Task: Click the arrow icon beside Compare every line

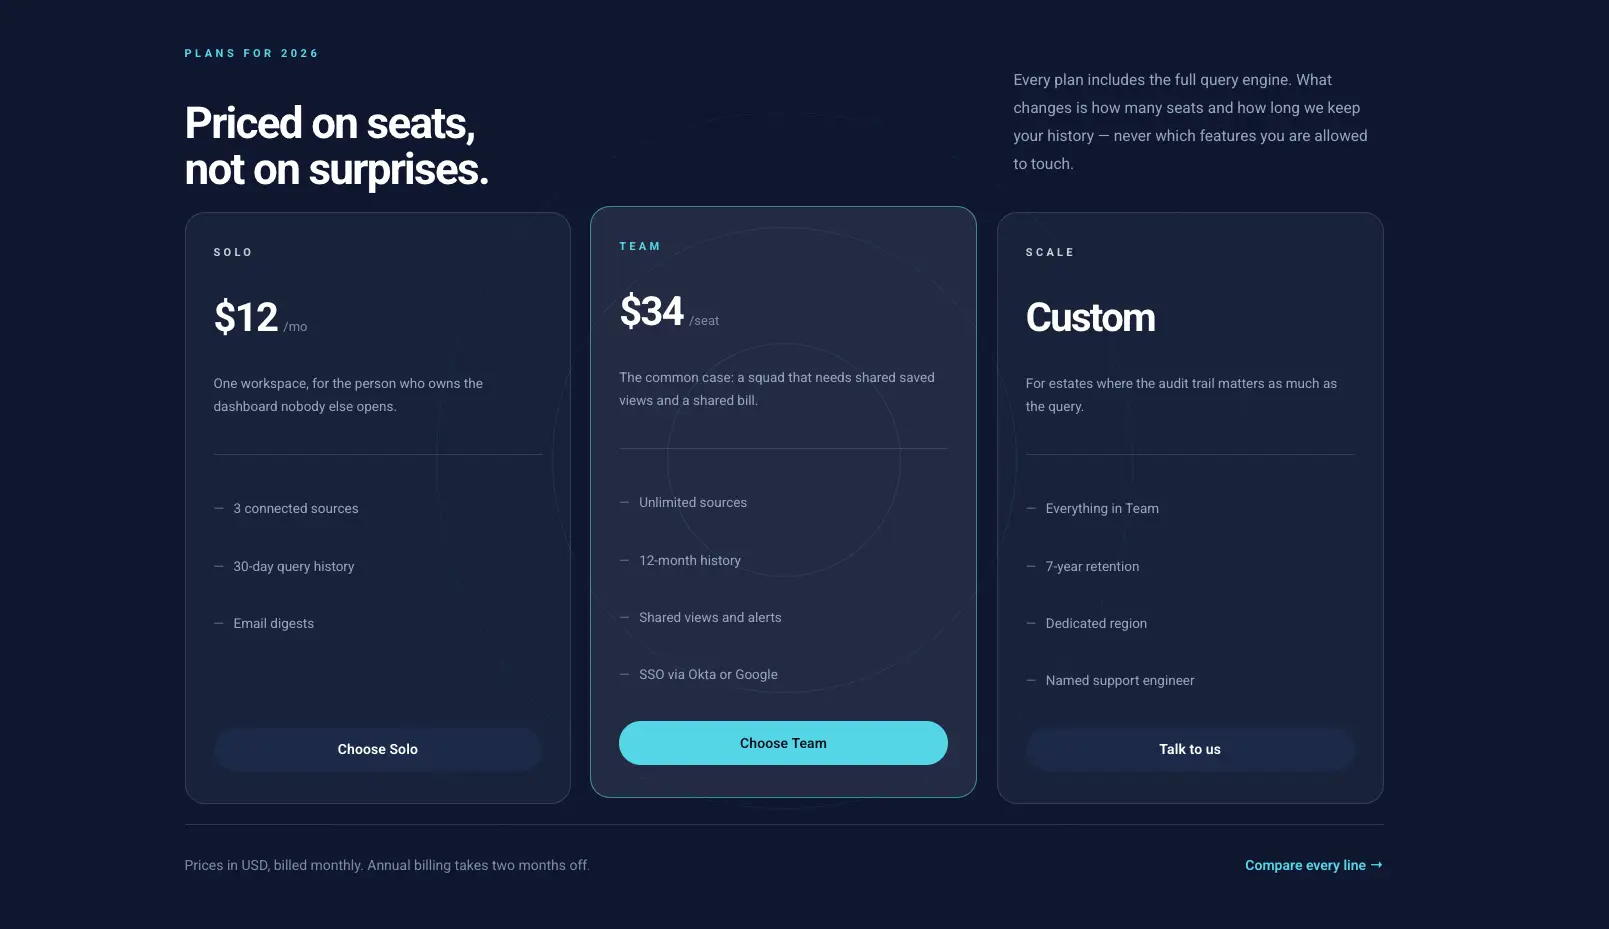Action: (x=1377, y=865)
